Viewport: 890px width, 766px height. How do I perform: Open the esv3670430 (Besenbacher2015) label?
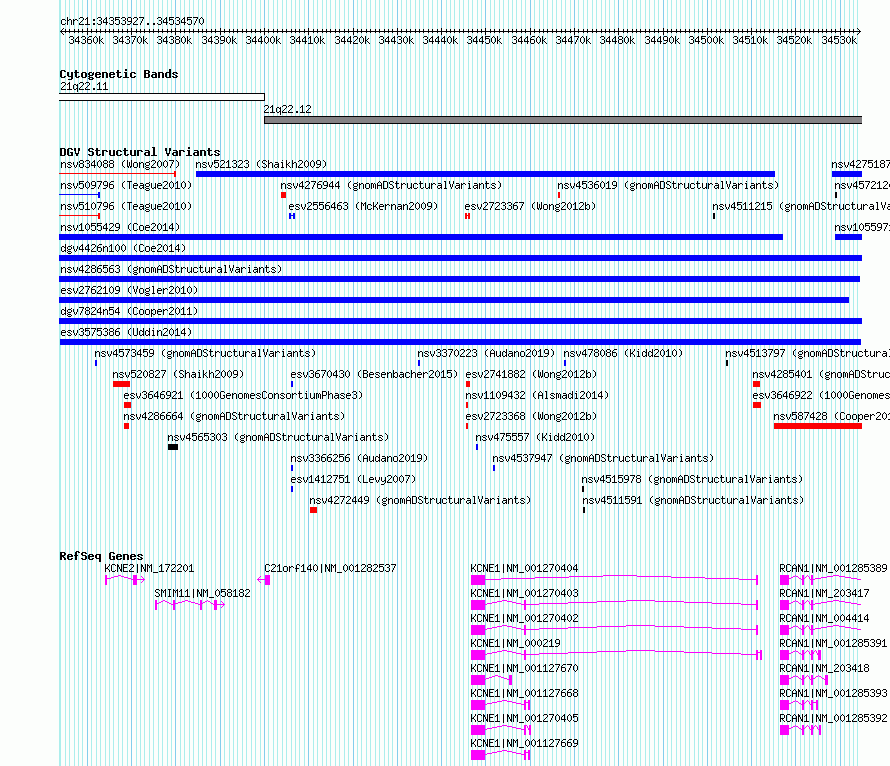374,374
